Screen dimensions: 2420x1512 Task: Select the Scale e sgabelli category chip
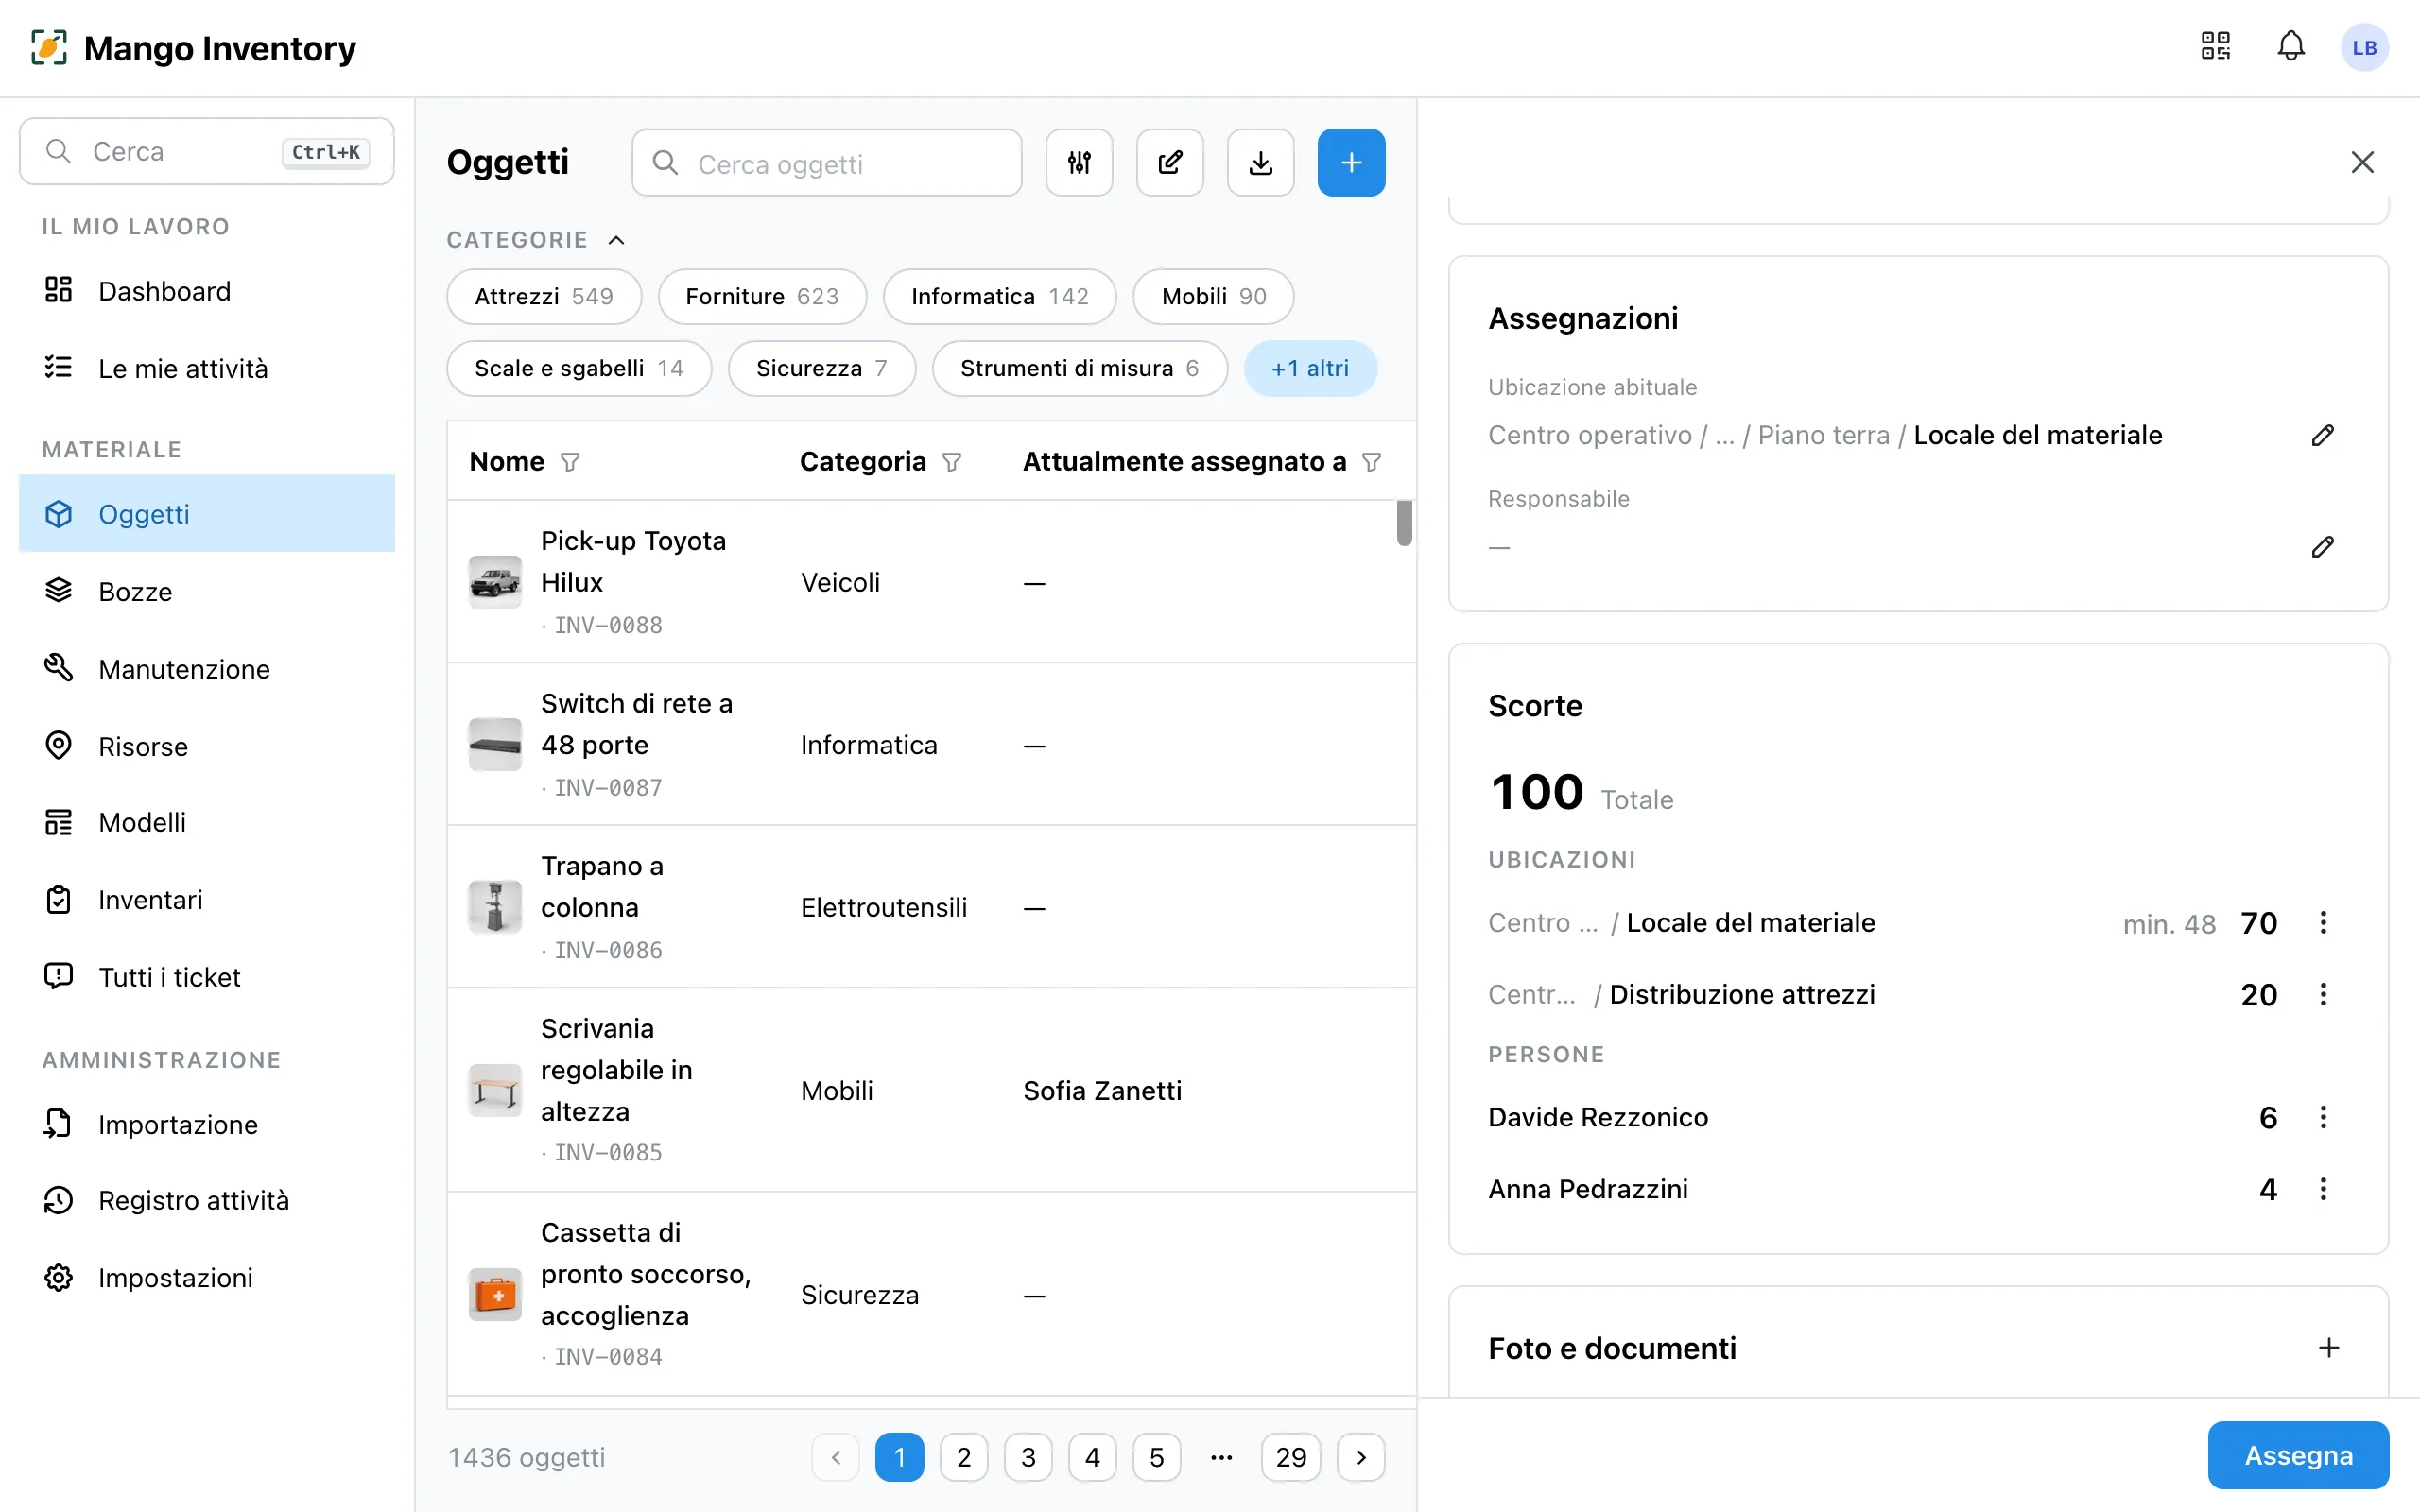[579, 369]
